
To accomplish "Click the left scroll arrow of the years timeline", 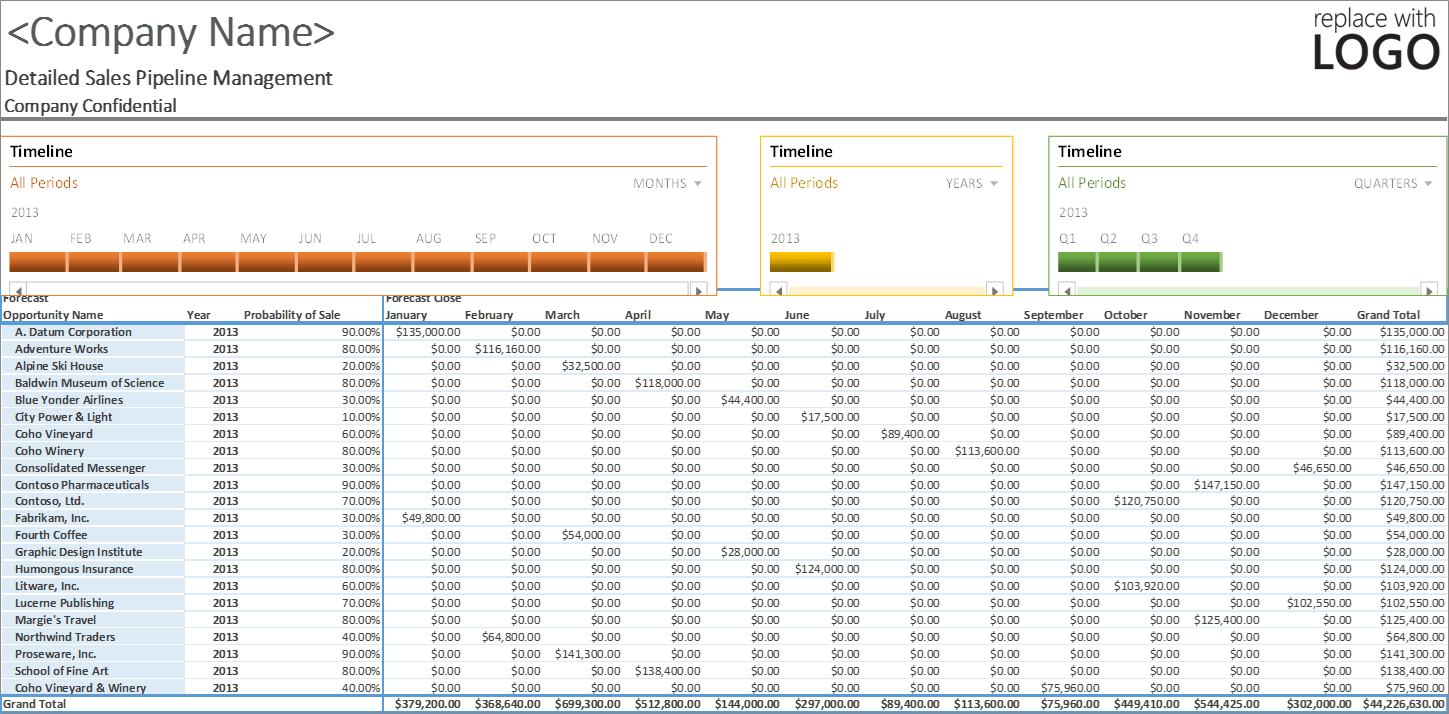I will tap(779, 289).
